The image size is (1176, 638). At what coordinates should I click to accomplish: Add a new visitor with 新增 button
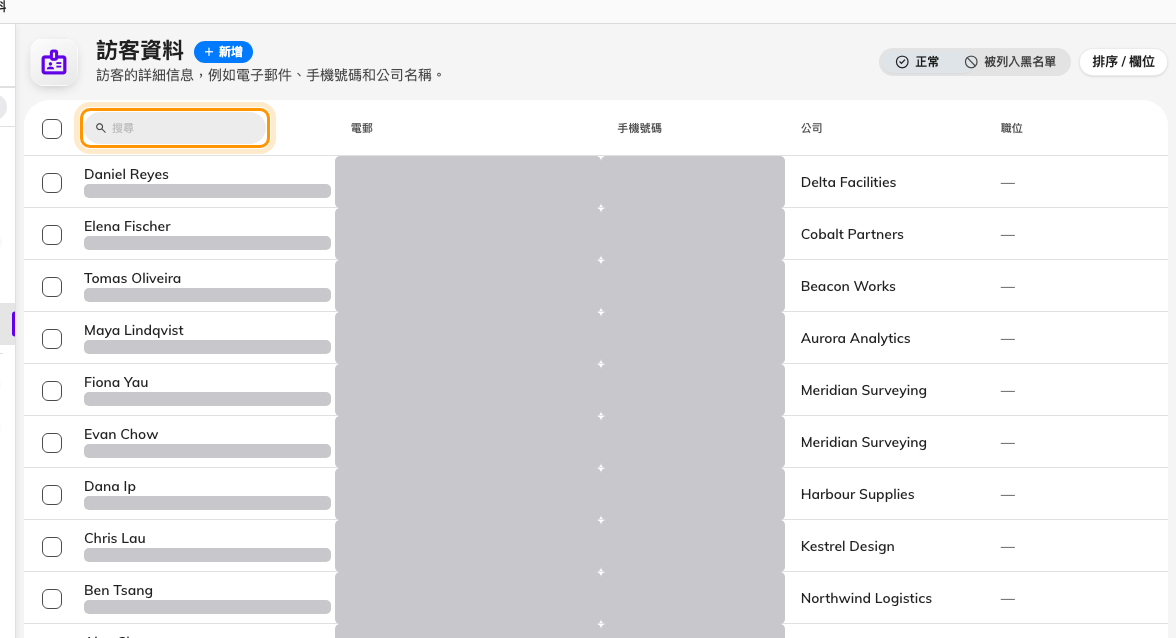(x=224, y=52)
